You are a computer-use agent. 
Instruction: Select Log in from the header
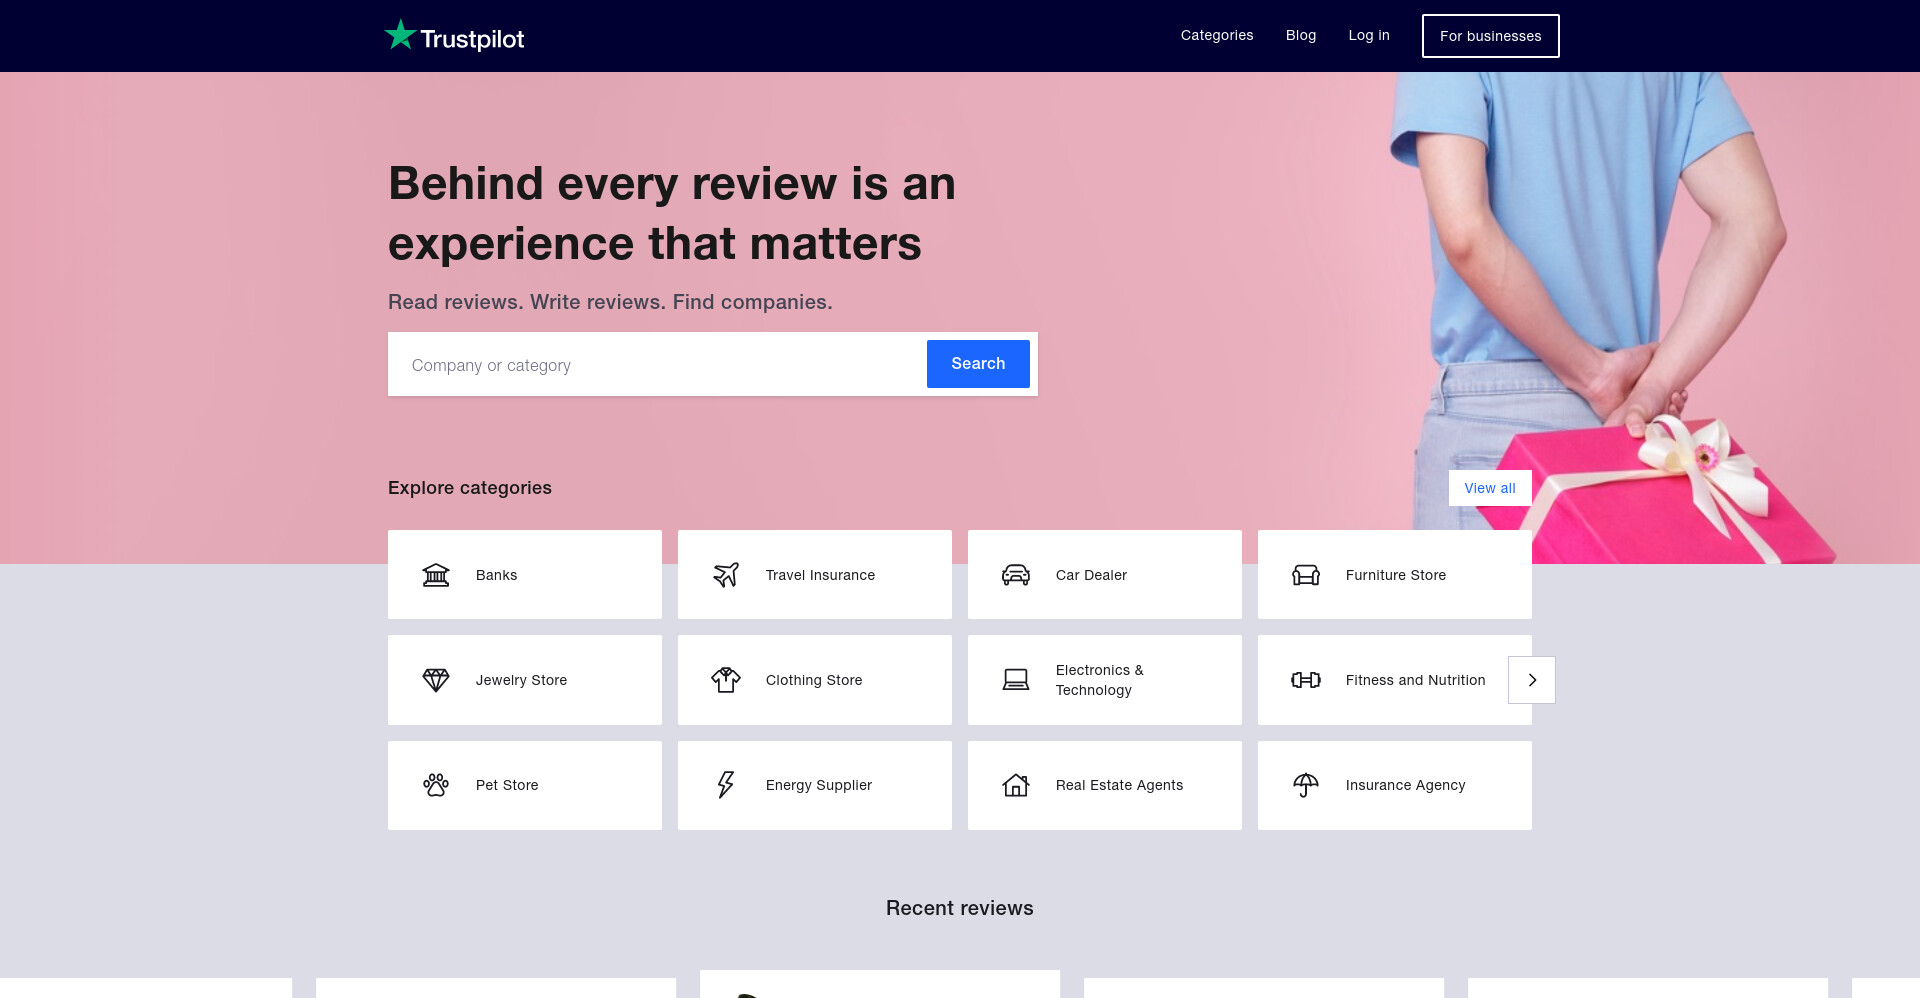[x=1369, y=35]
